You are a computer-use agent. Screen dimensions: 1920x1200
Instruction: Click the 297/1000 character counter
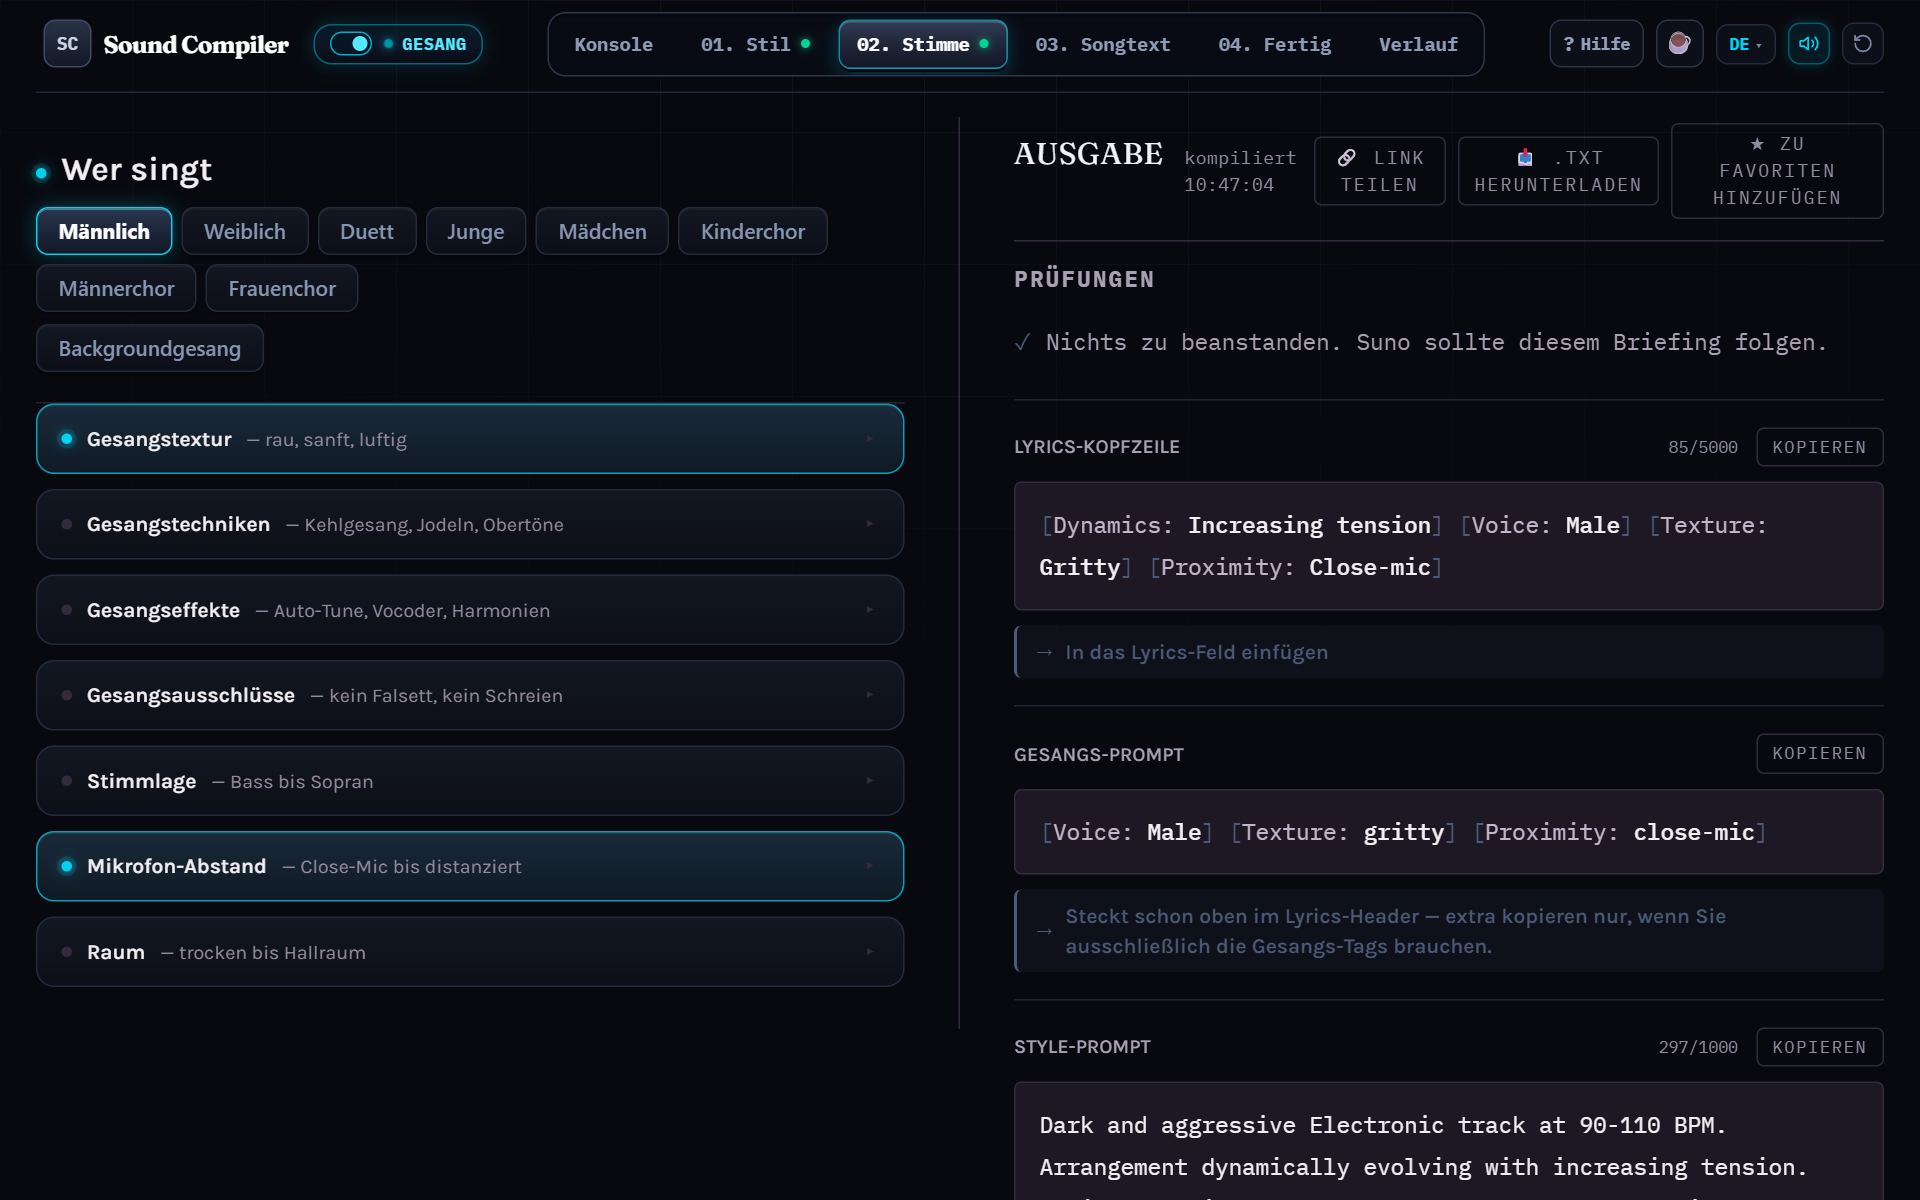[1698, 1047]
